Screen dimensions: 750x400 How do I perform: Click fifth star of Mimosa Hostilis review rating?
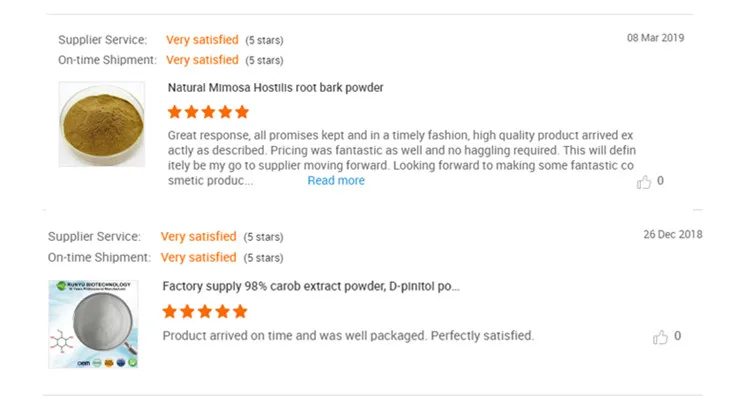(x=241, y=112)
